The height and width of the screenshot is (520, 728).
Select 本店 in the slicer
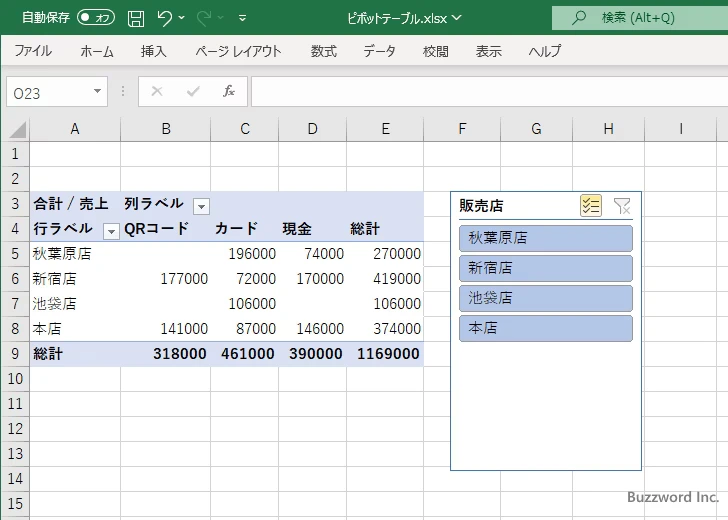click(546, 328)
